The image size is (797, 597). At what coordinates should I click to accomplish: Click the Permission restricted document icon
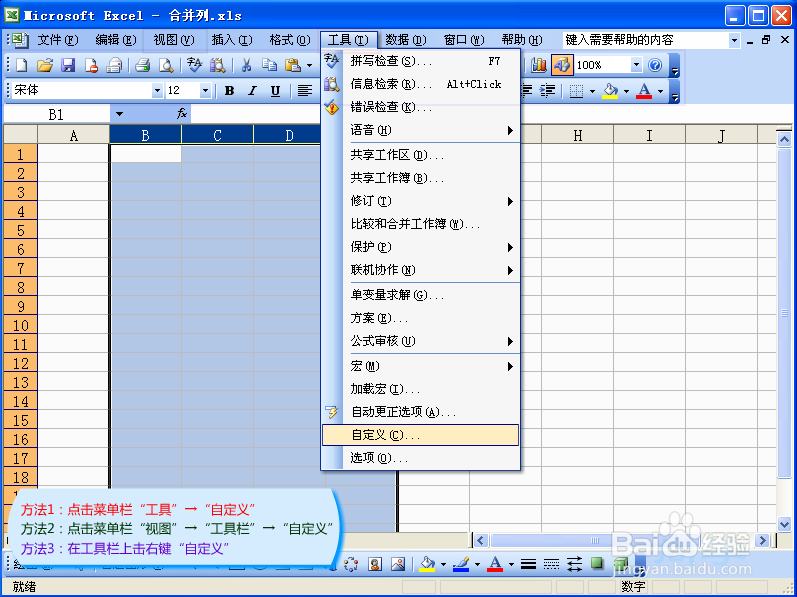(91, 65)
